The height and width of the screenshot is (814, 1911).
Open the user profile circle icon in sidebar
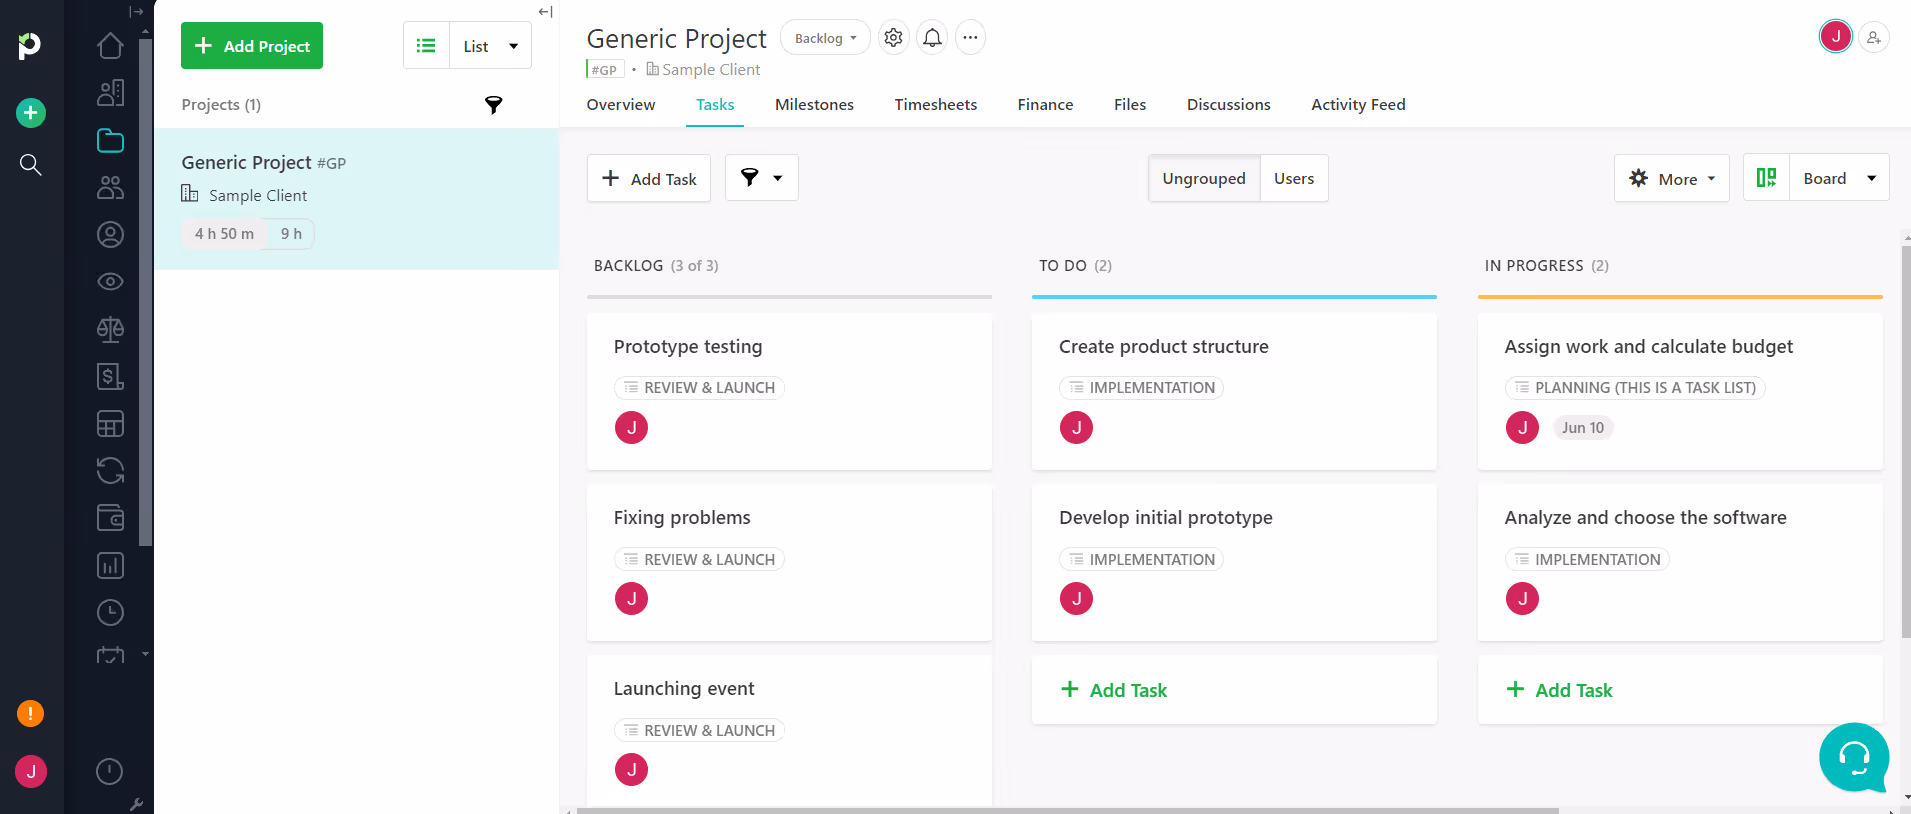[x=110, y=234]
